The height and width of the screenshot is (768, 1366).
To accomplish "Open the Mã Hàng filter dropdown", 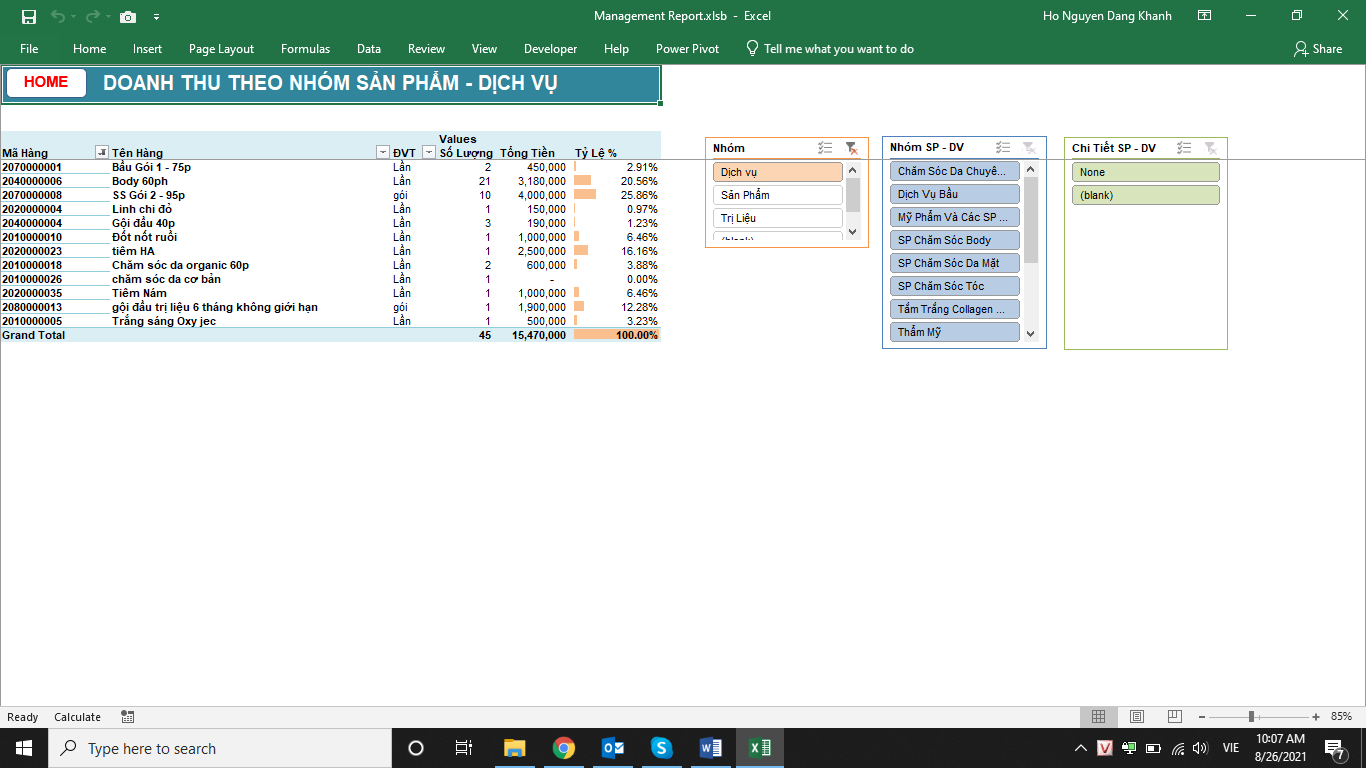I will (x=101, y=152).
